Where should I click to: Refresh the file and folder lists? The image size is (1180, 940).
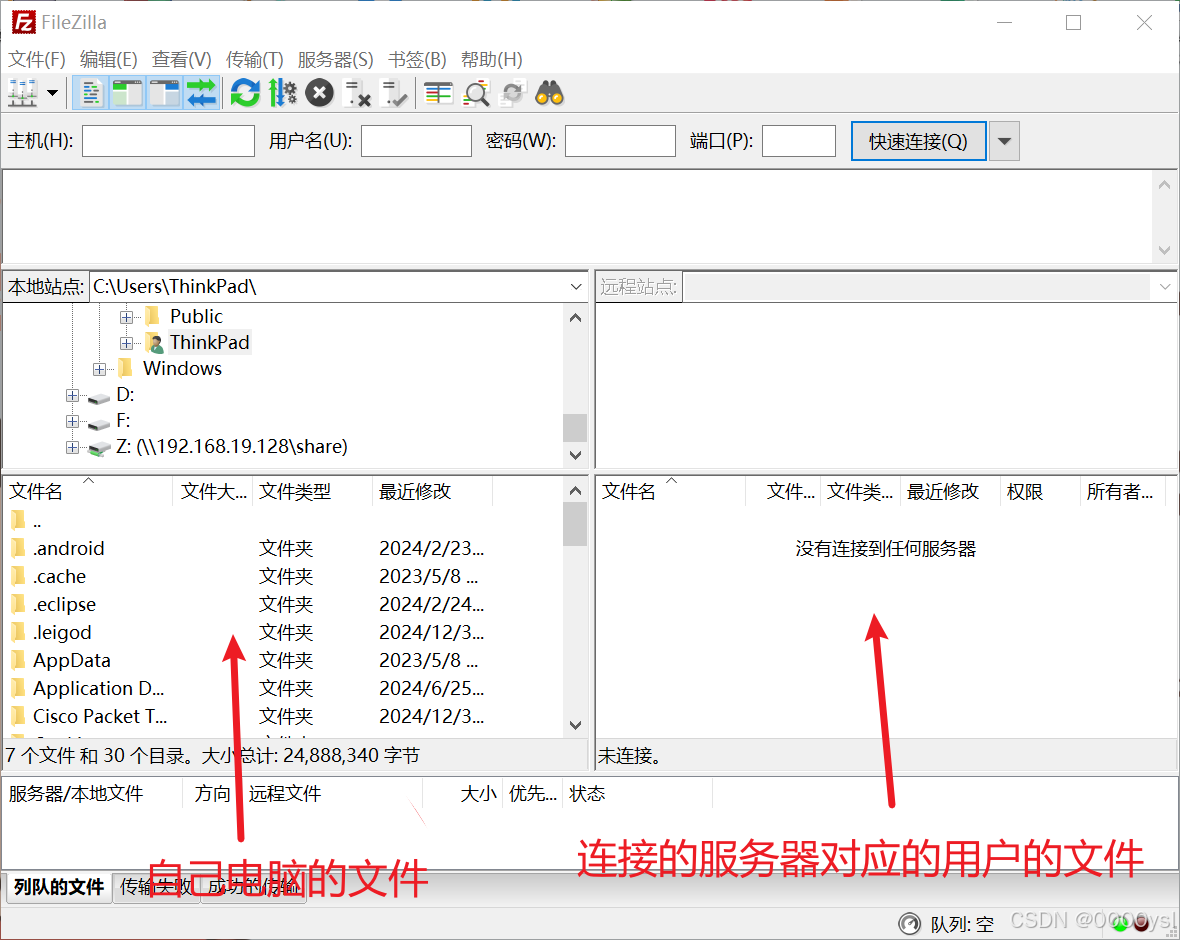click(x=245, y=93)
